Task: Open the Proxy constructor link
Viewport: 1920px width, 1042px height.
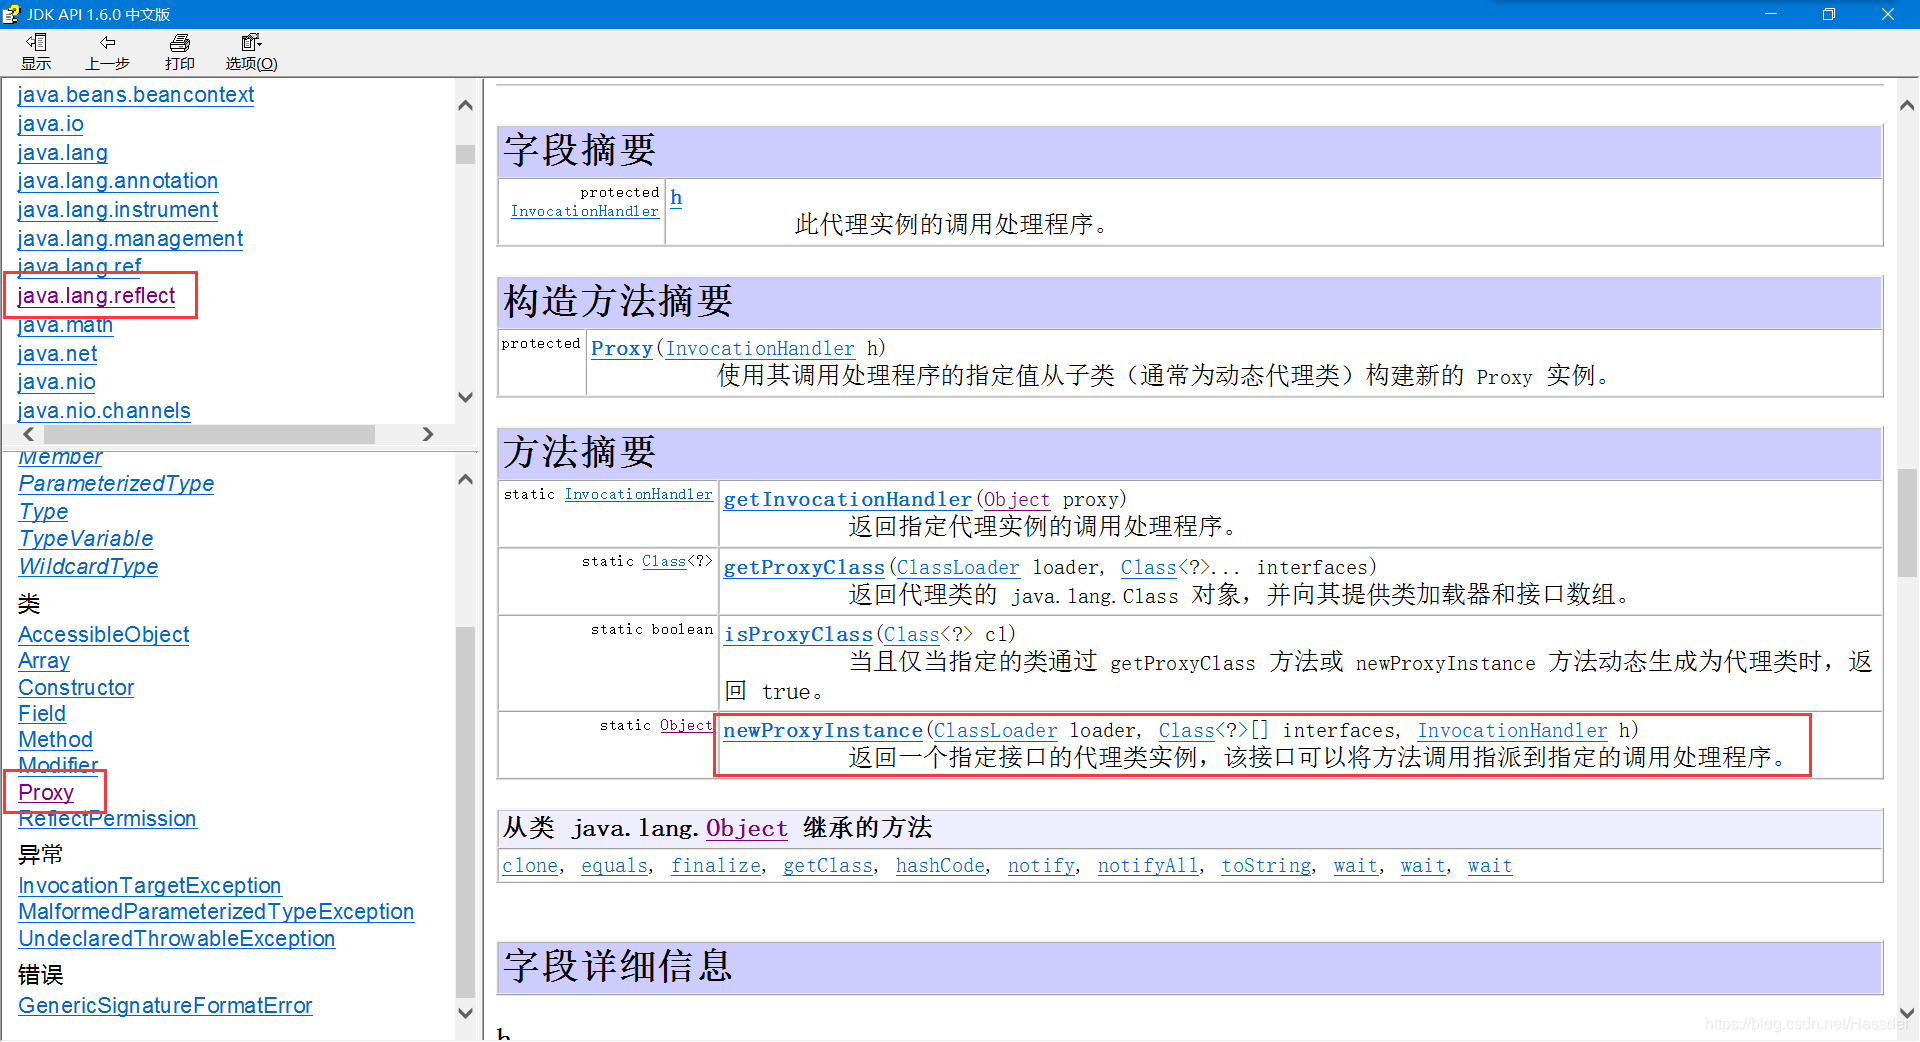Action: point(622,348)
